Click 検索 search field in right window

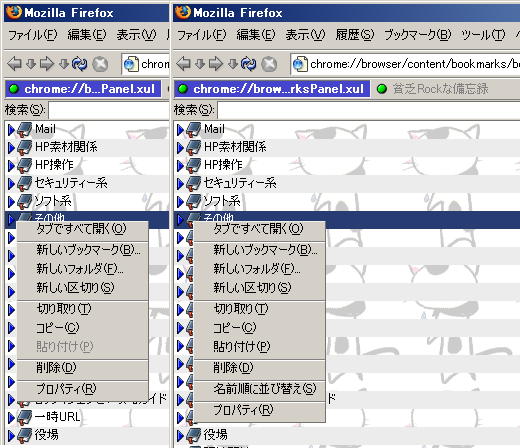tap(369, 110)
